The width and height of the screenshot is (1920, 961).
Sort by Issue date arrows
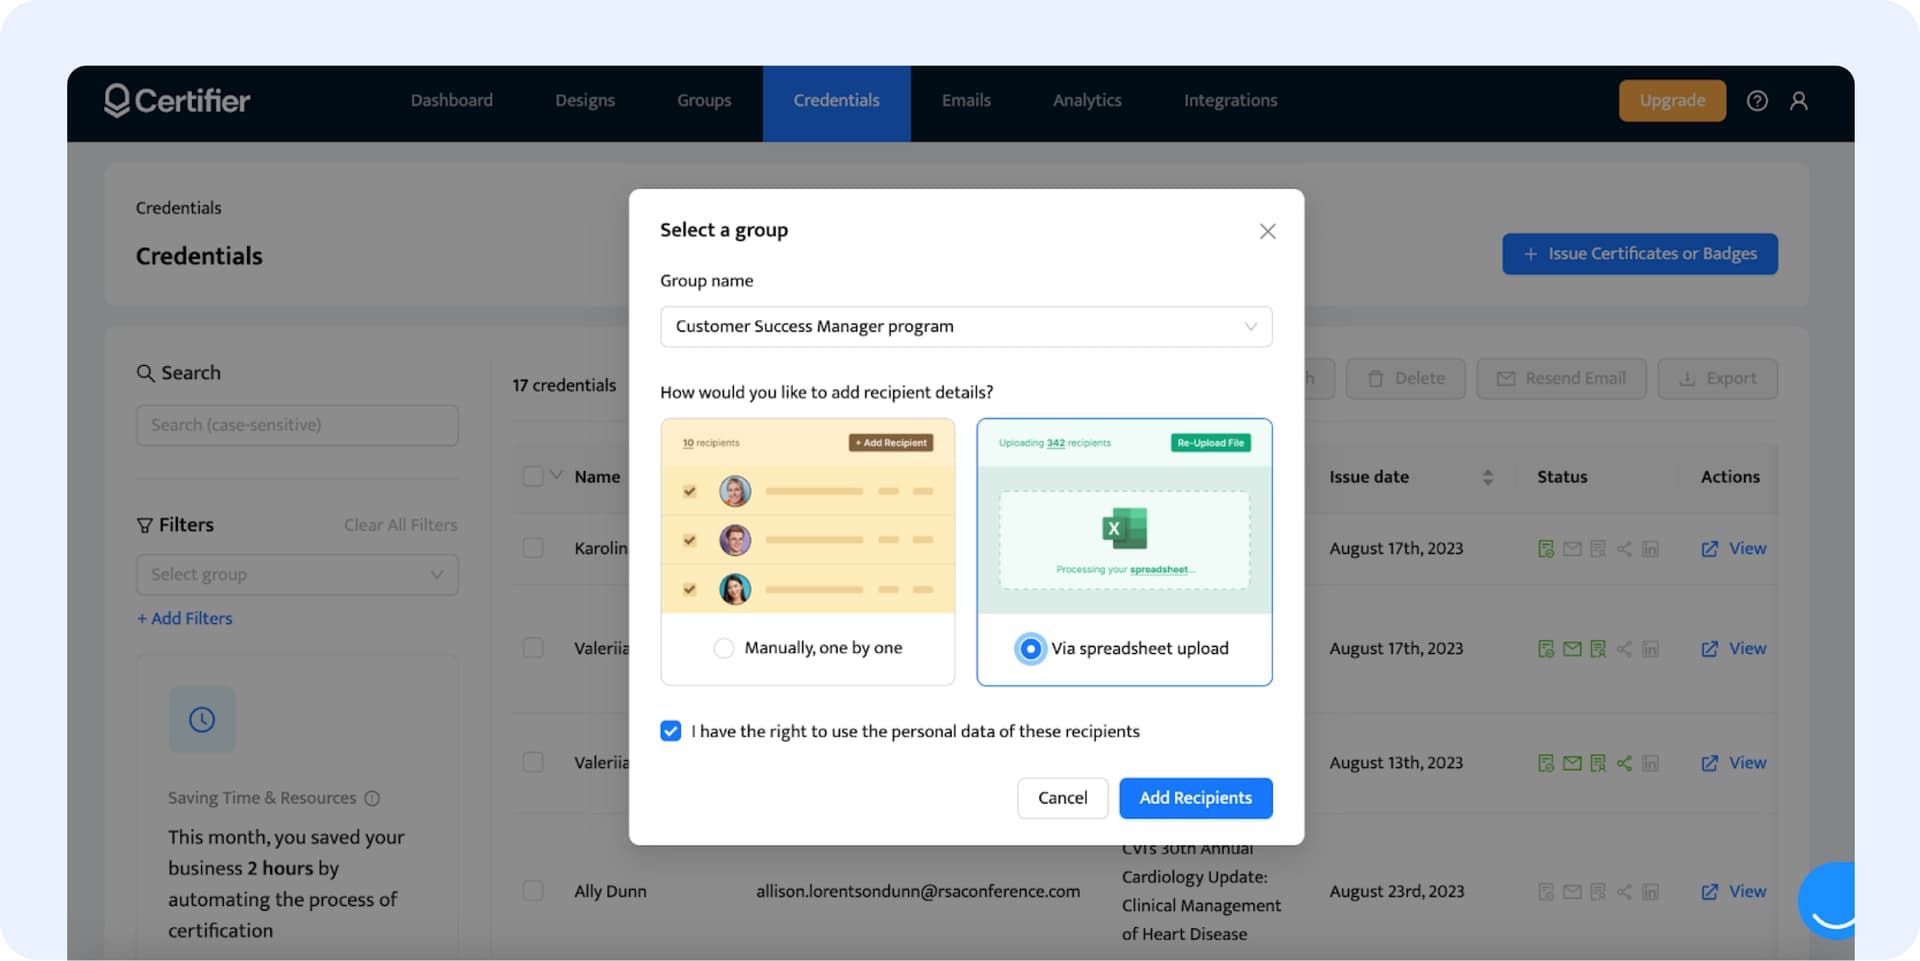click(x=1487, y=477)
